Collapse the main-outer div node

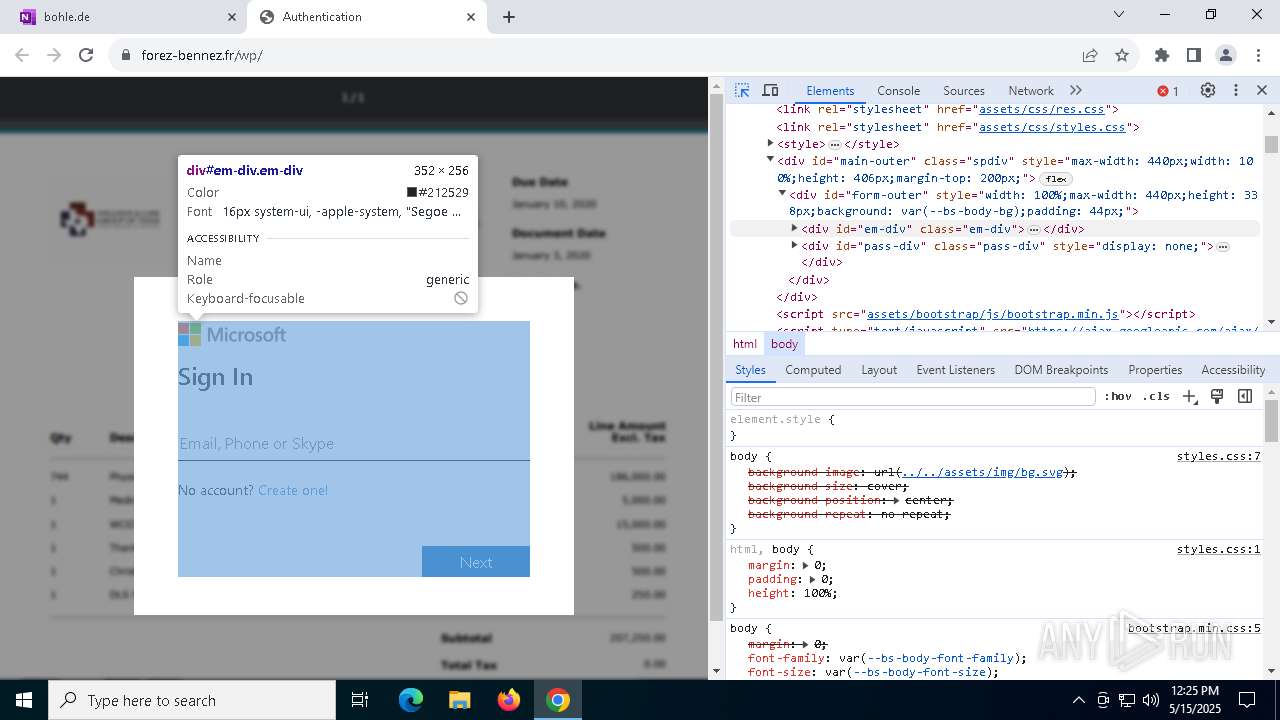[770, 160]
